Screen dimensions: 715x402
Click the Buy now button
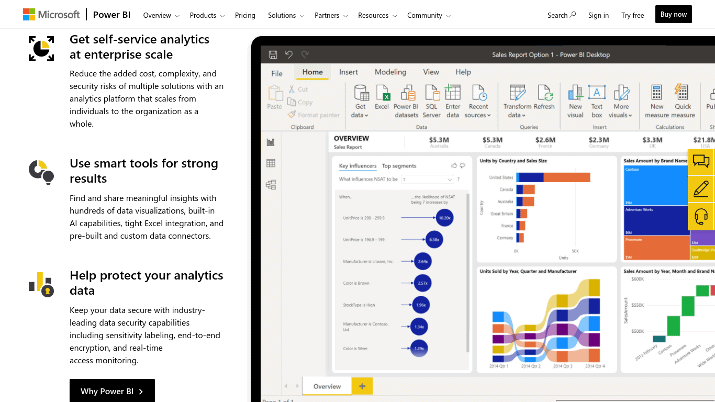pos(674,14)
